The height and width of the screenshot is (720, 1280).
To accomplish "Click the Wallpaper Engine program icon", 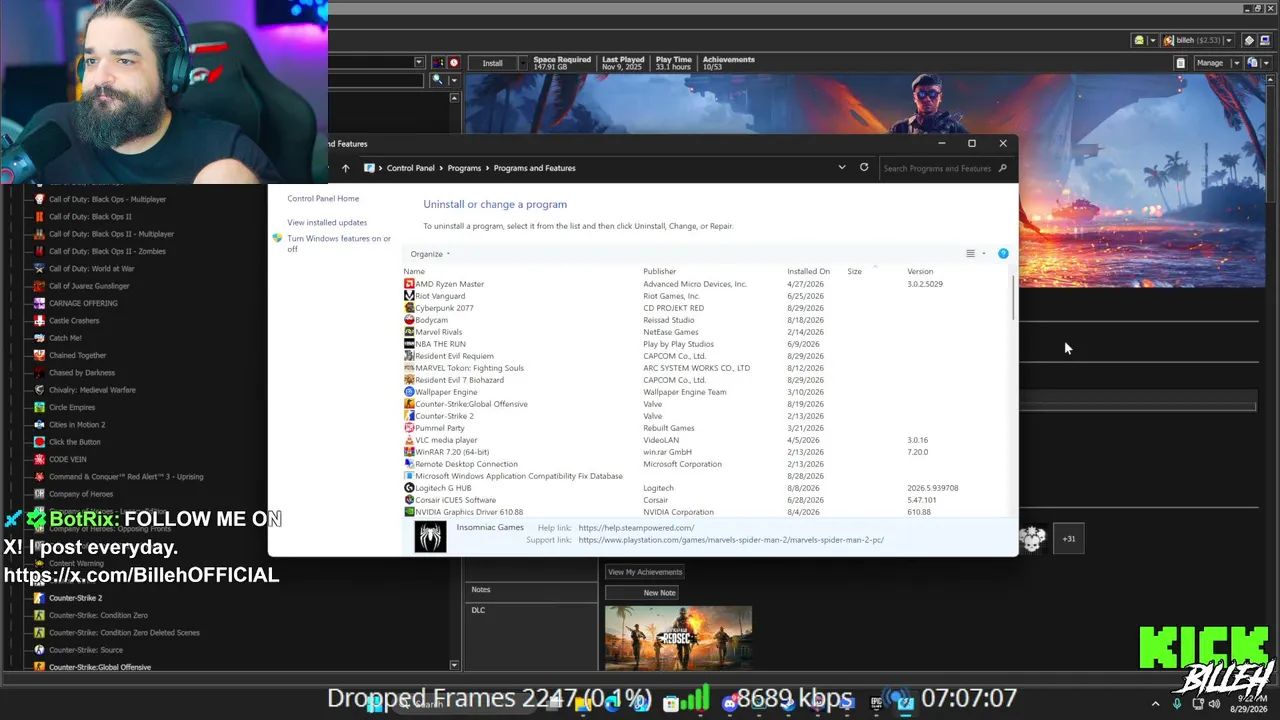I will [x=409, y=392].
